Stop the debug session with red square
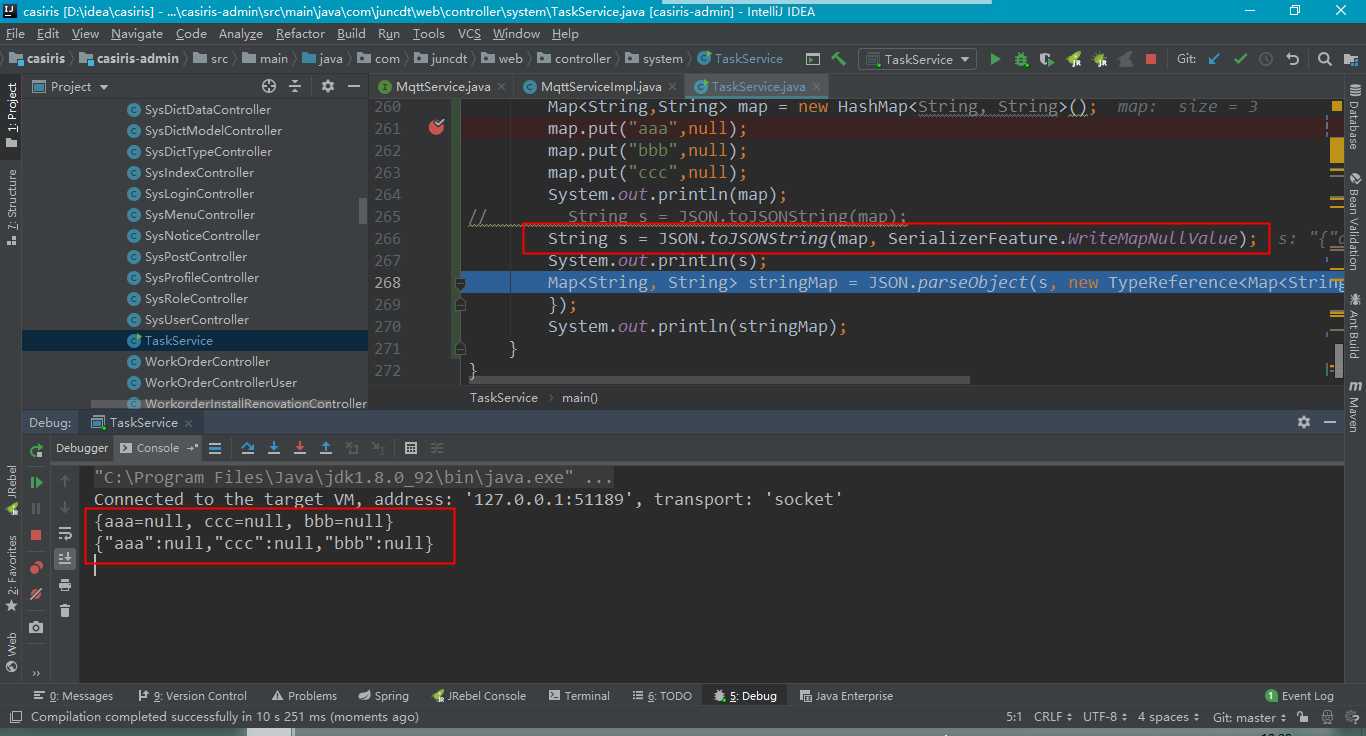The height and width of the screenshot is (736, 1366). (37, 535)
